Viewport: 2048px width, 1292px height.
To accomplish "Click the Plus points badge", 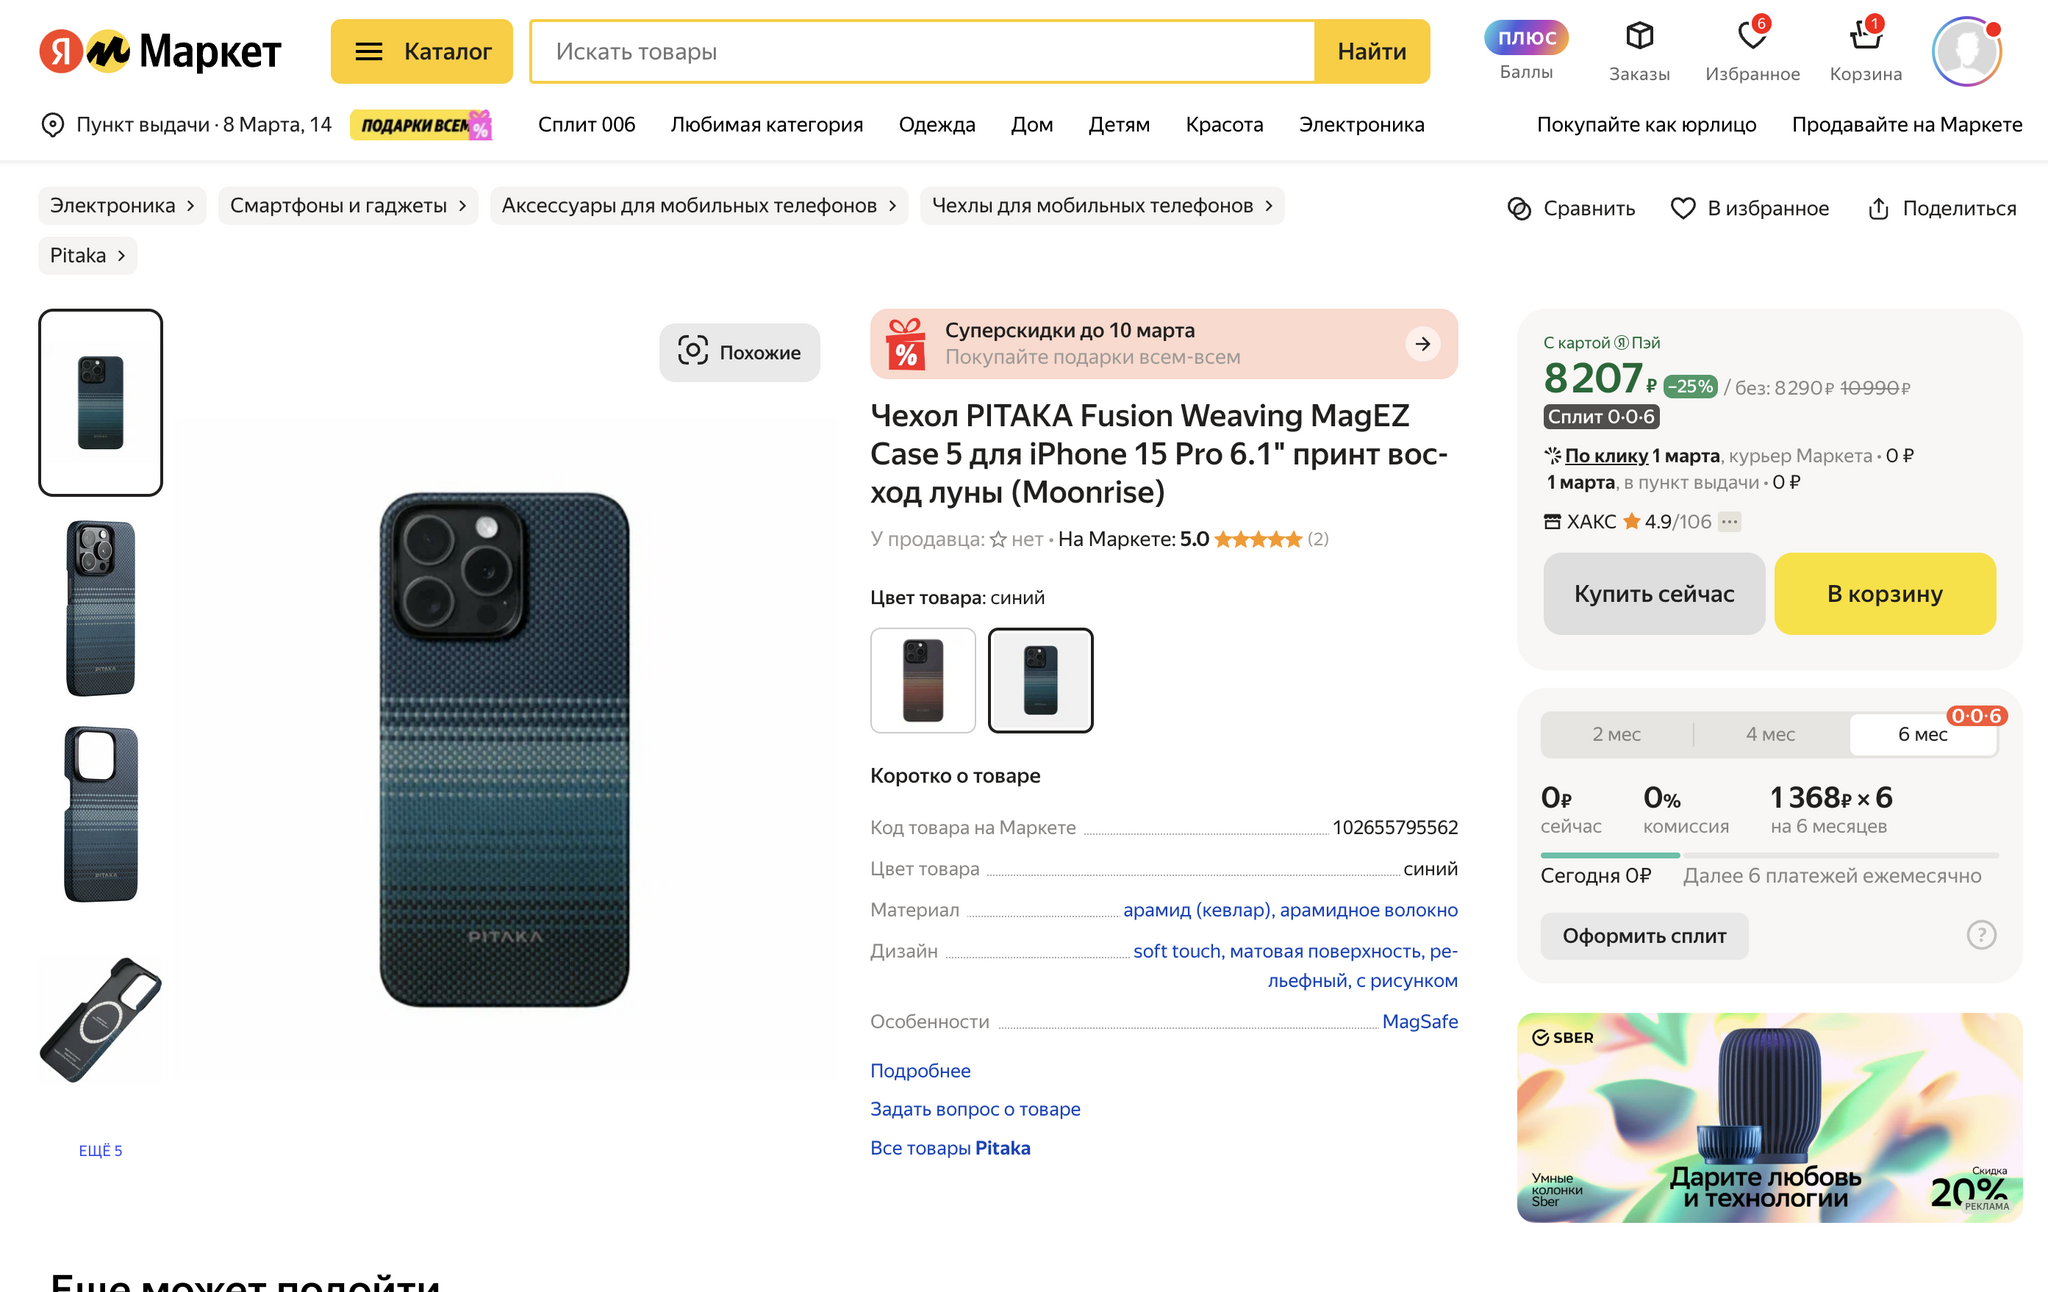I will coord(1526,38).
